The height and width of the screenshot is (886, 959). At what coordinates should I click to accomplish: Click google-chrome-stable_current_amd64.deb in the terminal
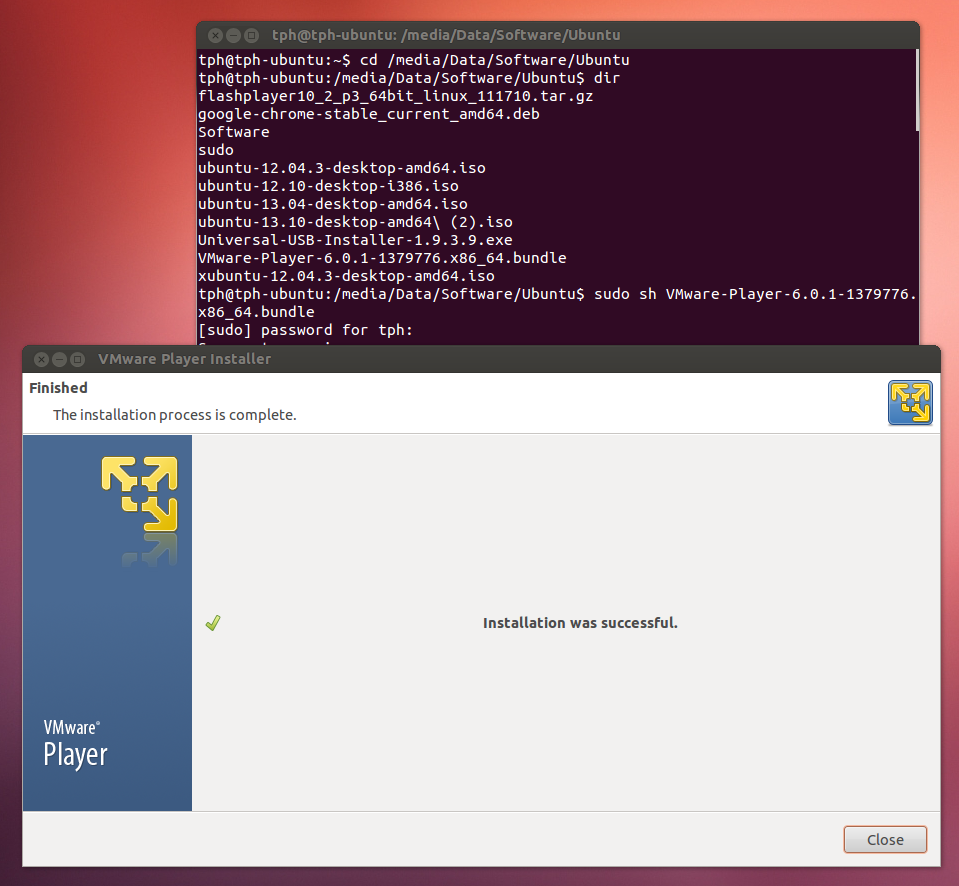coord(369,114)
